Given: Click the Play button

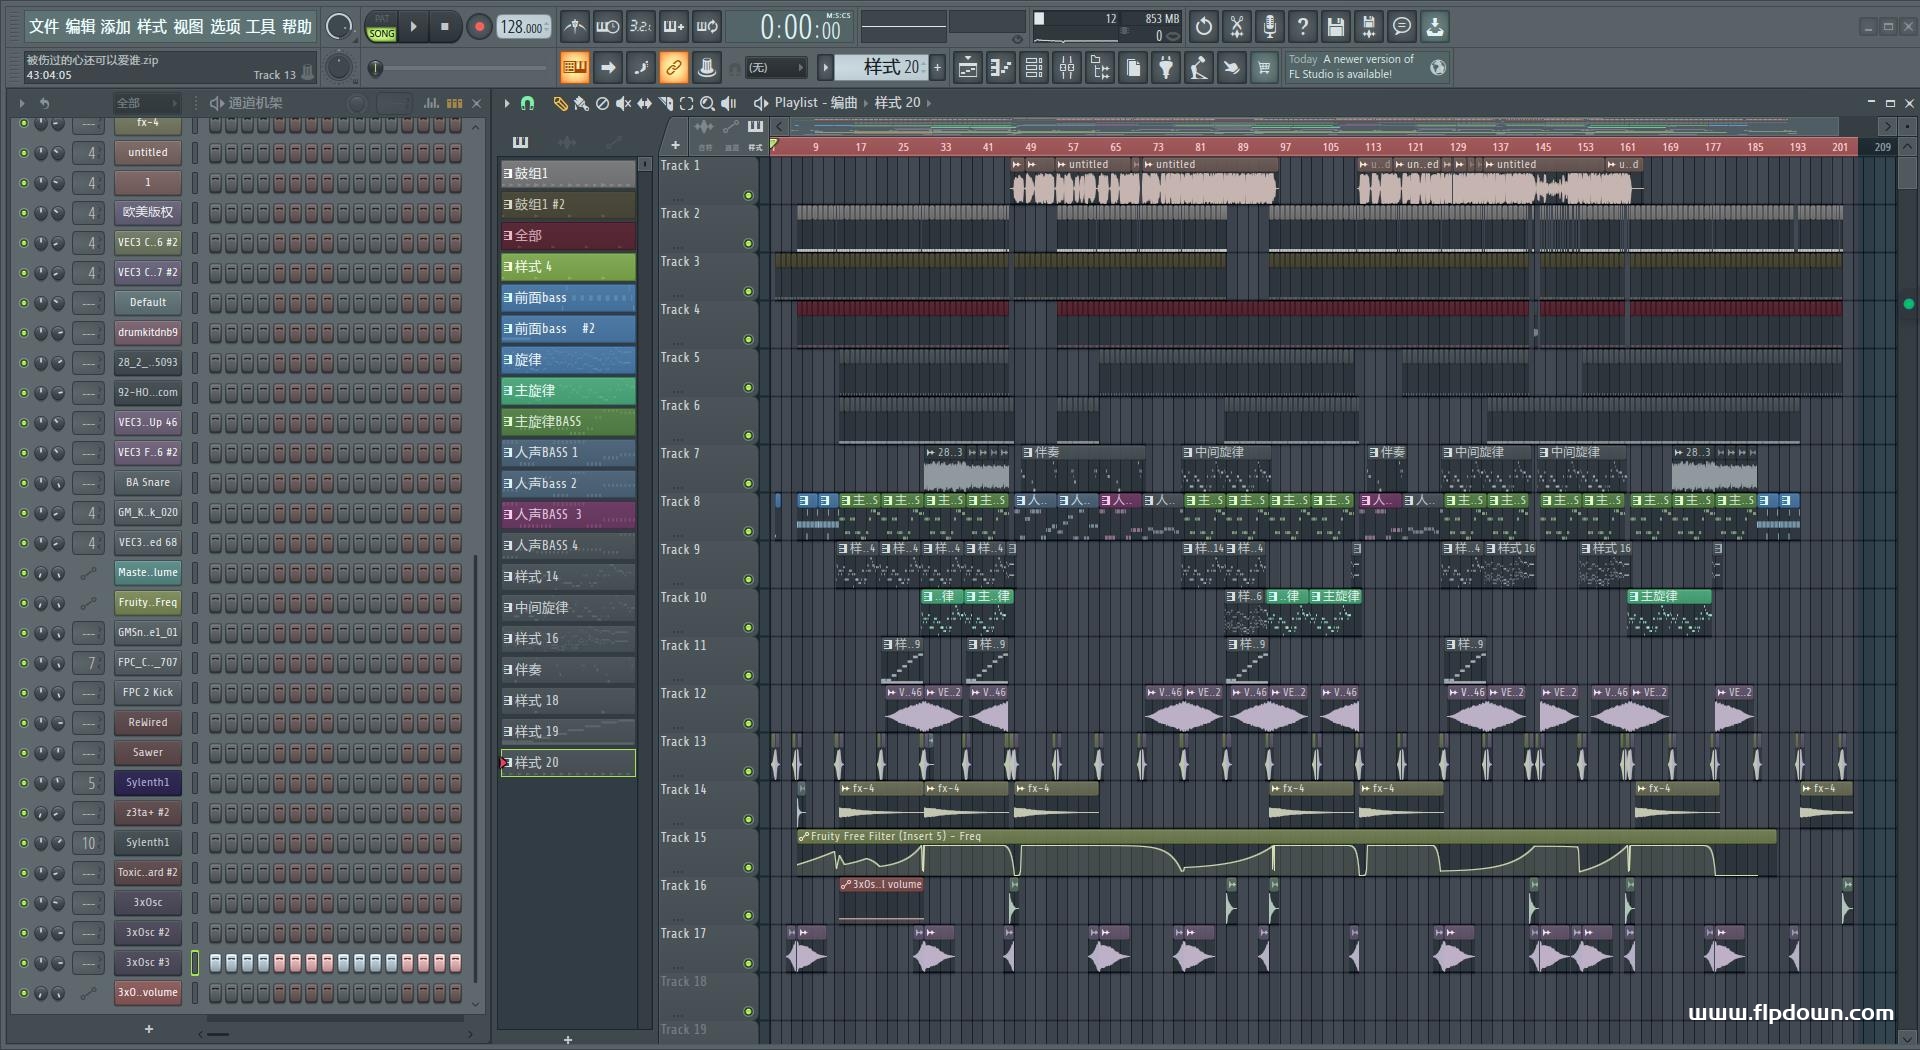Looking at the screenshot, I should (x=413, y=27).
